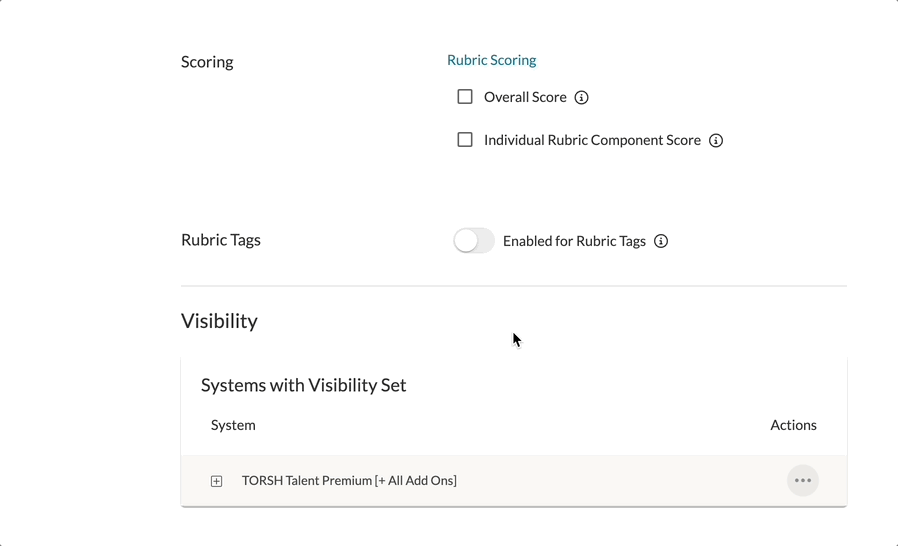Check the Overall Score checkbox

click(x=465, y=97)
